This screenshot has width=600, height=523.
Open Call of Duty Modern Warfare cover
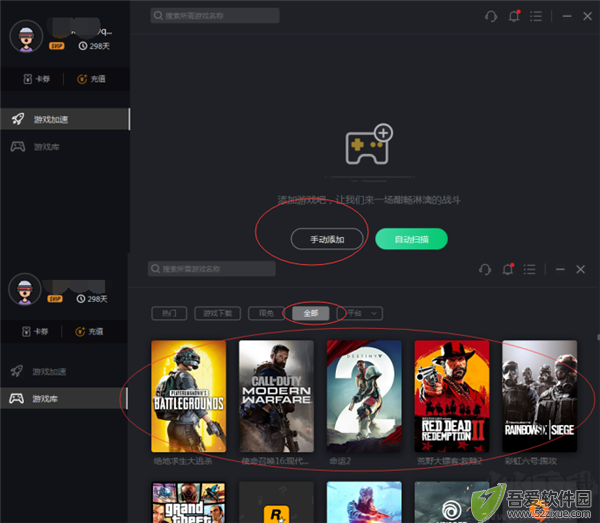(x=276, y=396)
